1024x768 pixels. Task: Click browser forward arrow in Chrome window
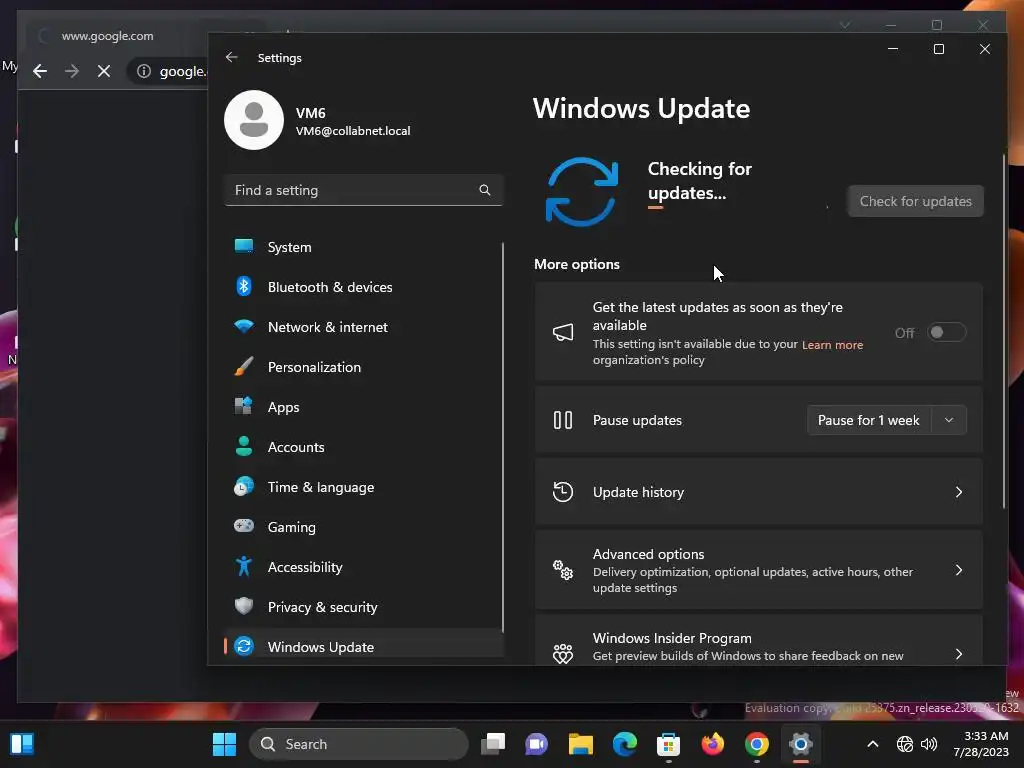click(x=72, y=71)
